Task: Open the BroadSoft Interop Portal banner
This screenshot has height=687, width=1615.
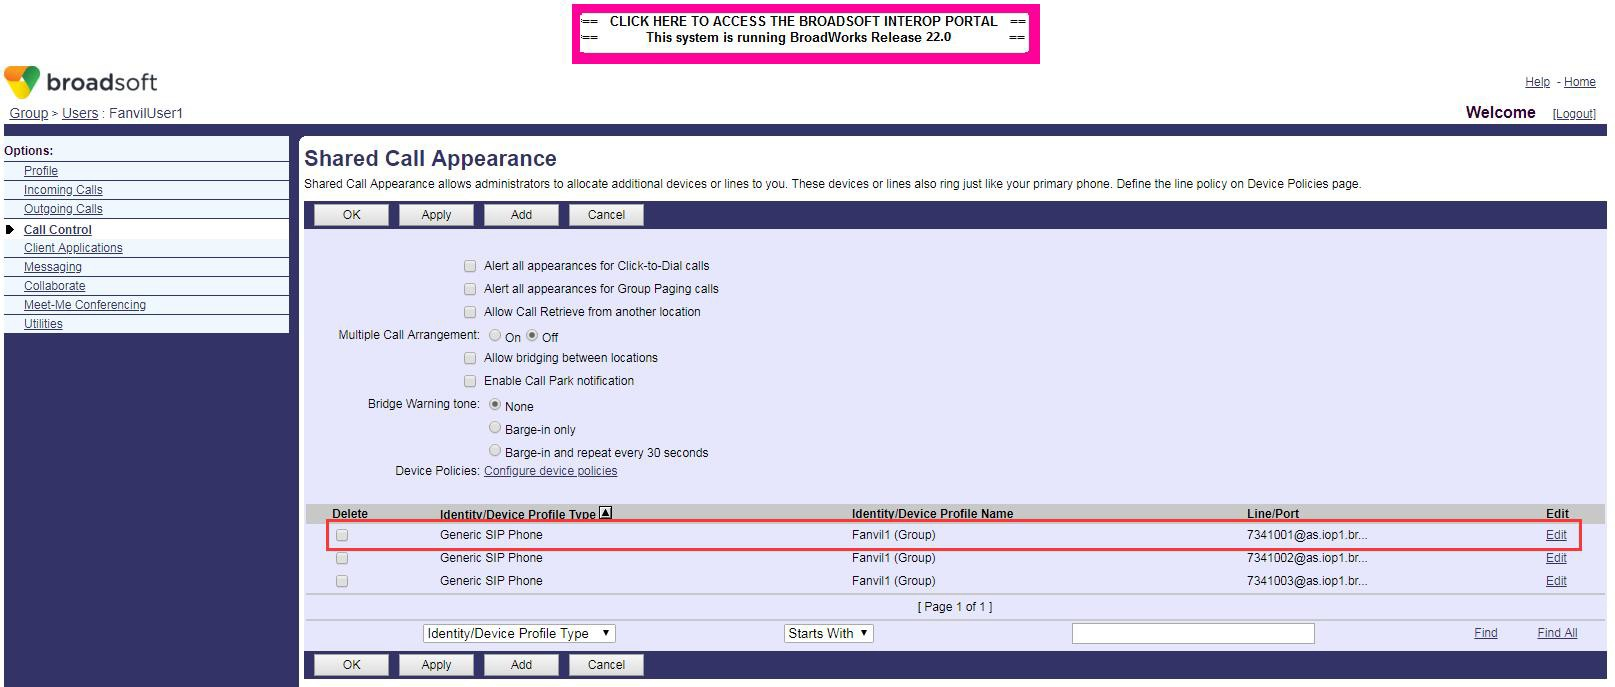Action: [x=804, y=30]
